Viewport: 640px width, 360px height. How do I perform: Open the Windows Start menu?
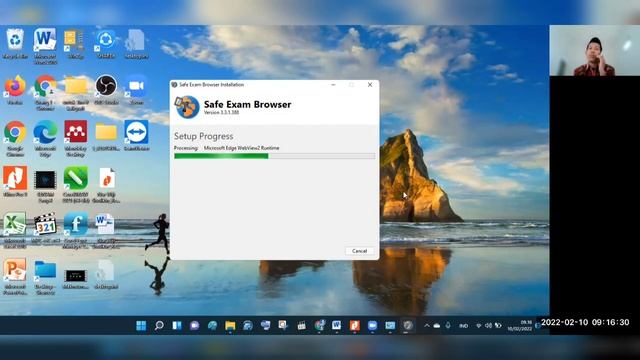pyautogui.click(x=141, y=325)
